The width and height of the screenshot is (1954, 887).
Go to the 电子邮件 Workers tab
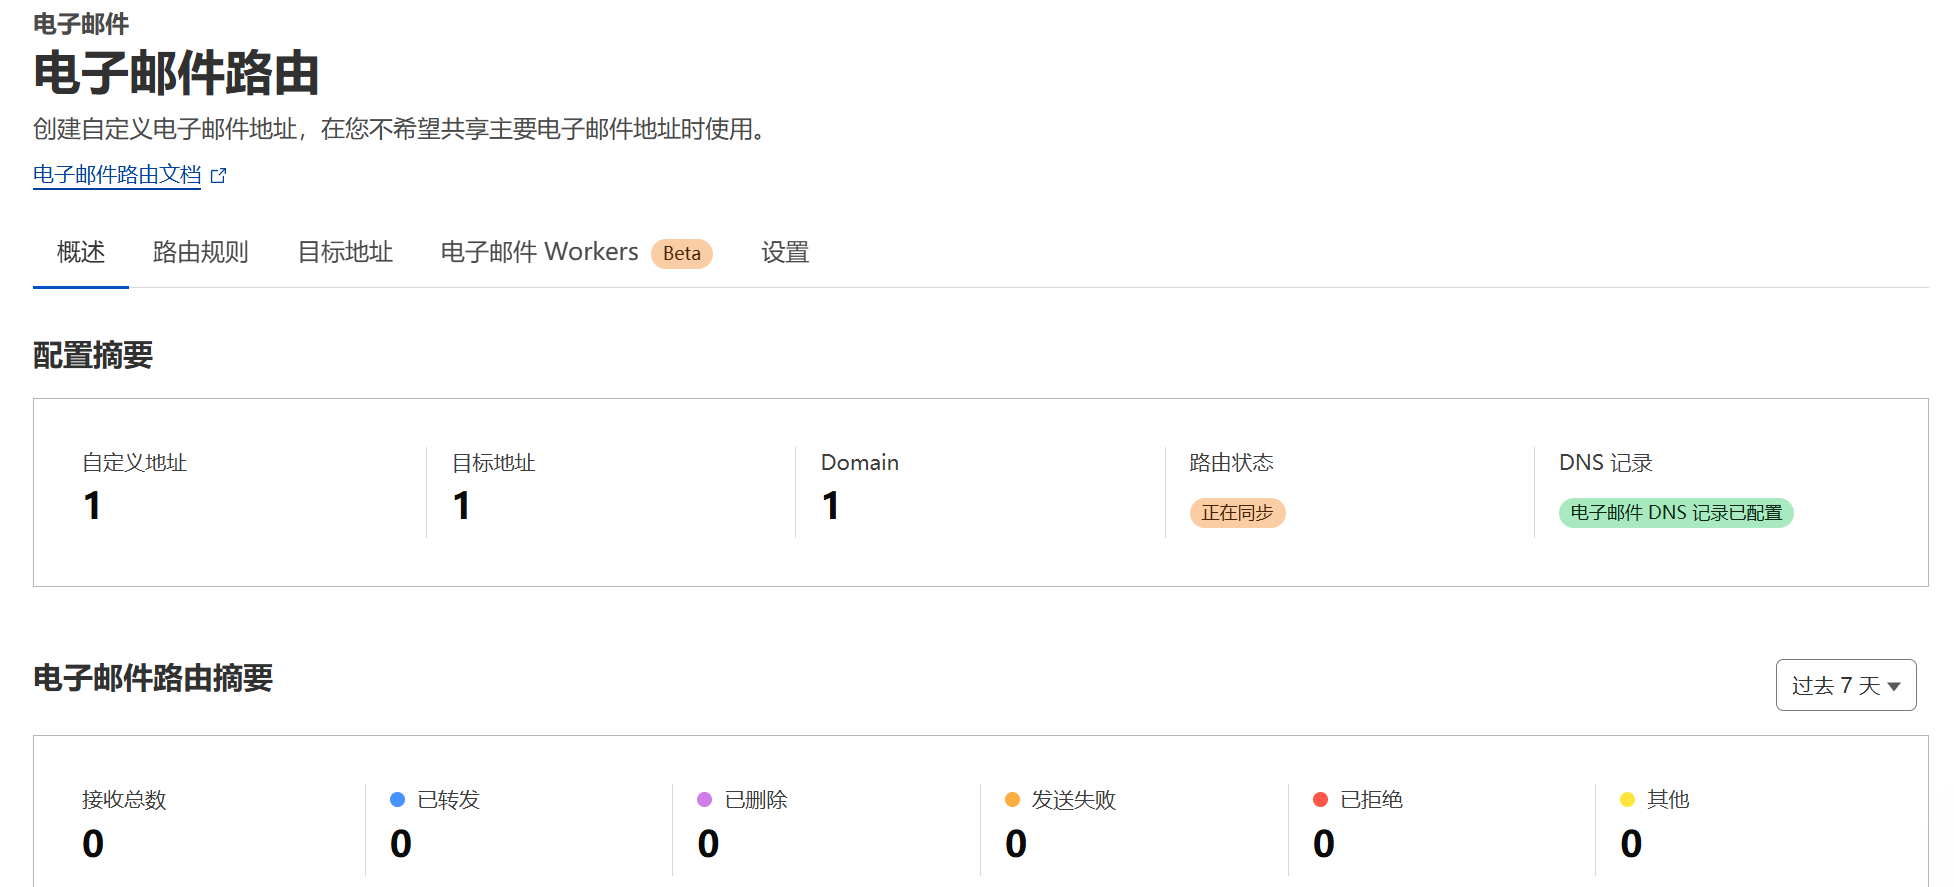coord(539,252)
